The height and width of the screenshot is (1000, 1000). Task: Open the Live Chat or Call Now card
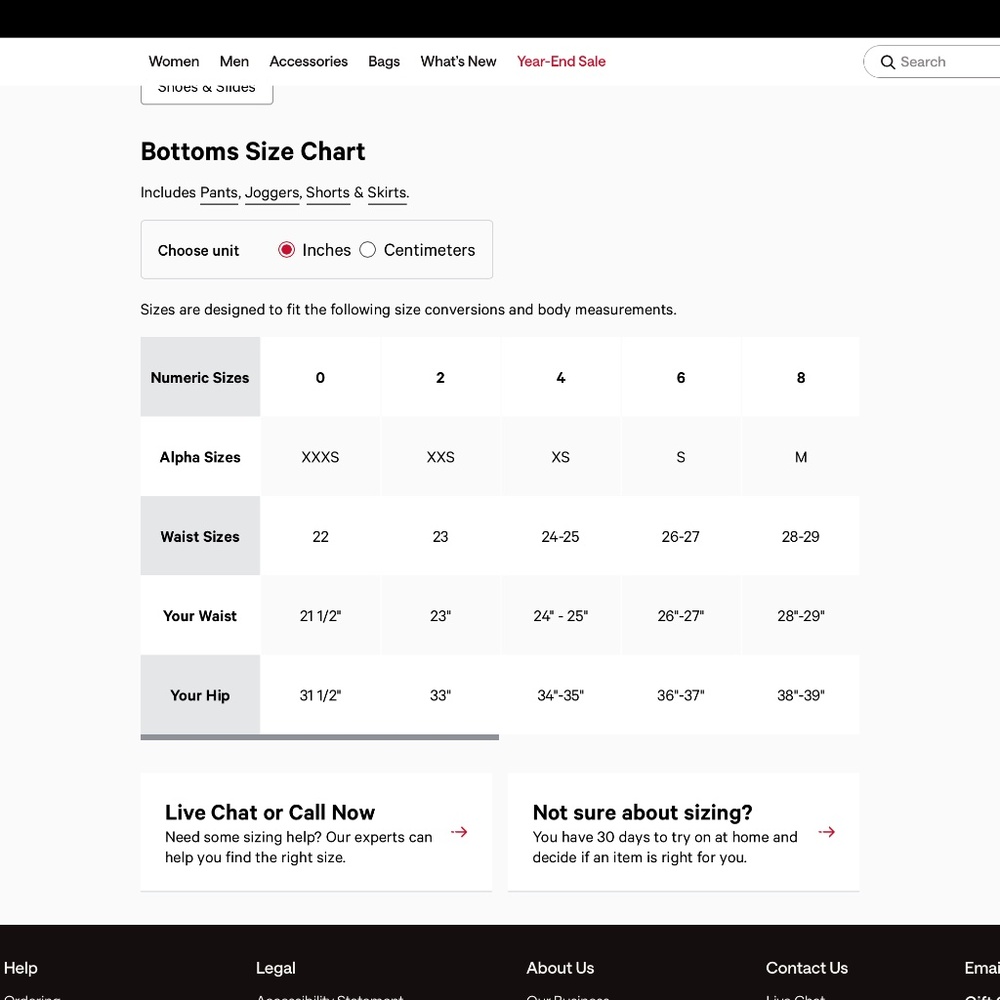[316, 832]
